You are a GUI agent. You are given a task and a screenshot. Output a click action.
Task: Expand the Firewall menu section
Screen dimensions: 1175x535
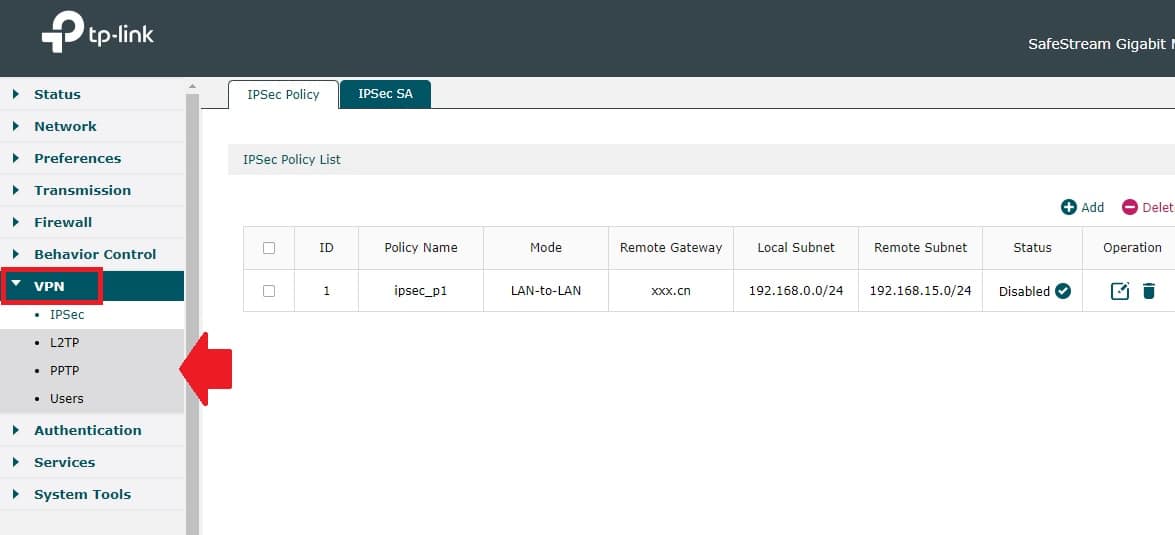62,222
